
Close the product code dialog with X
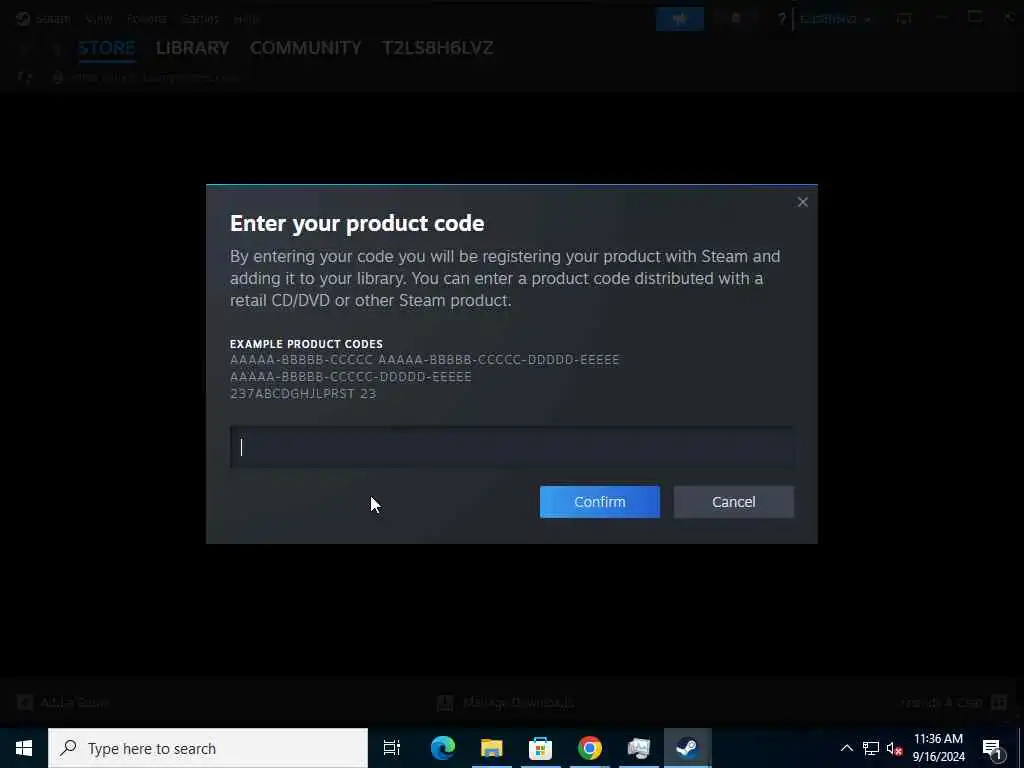802,202
